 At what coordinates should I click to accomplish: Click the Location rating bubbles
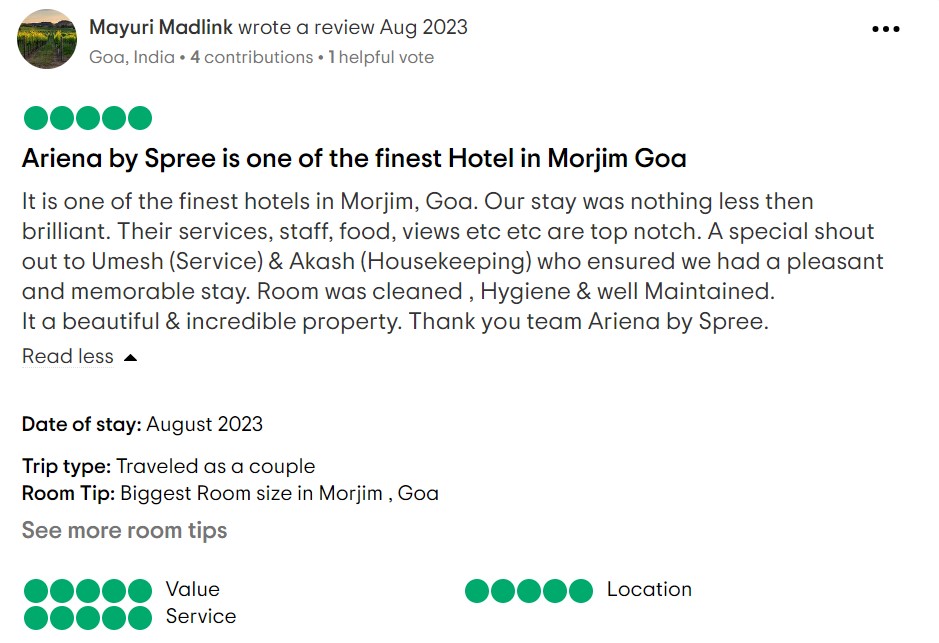(529, 590)
